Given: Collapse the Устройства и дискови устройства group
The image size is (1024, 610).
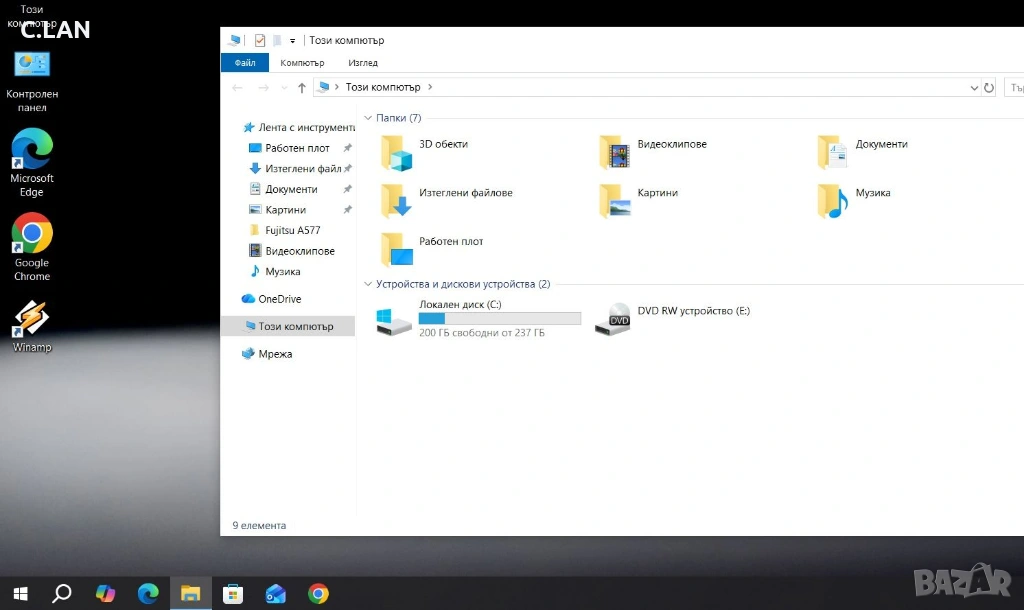Looking at the screenshot, I should click(x=368, y=284).
